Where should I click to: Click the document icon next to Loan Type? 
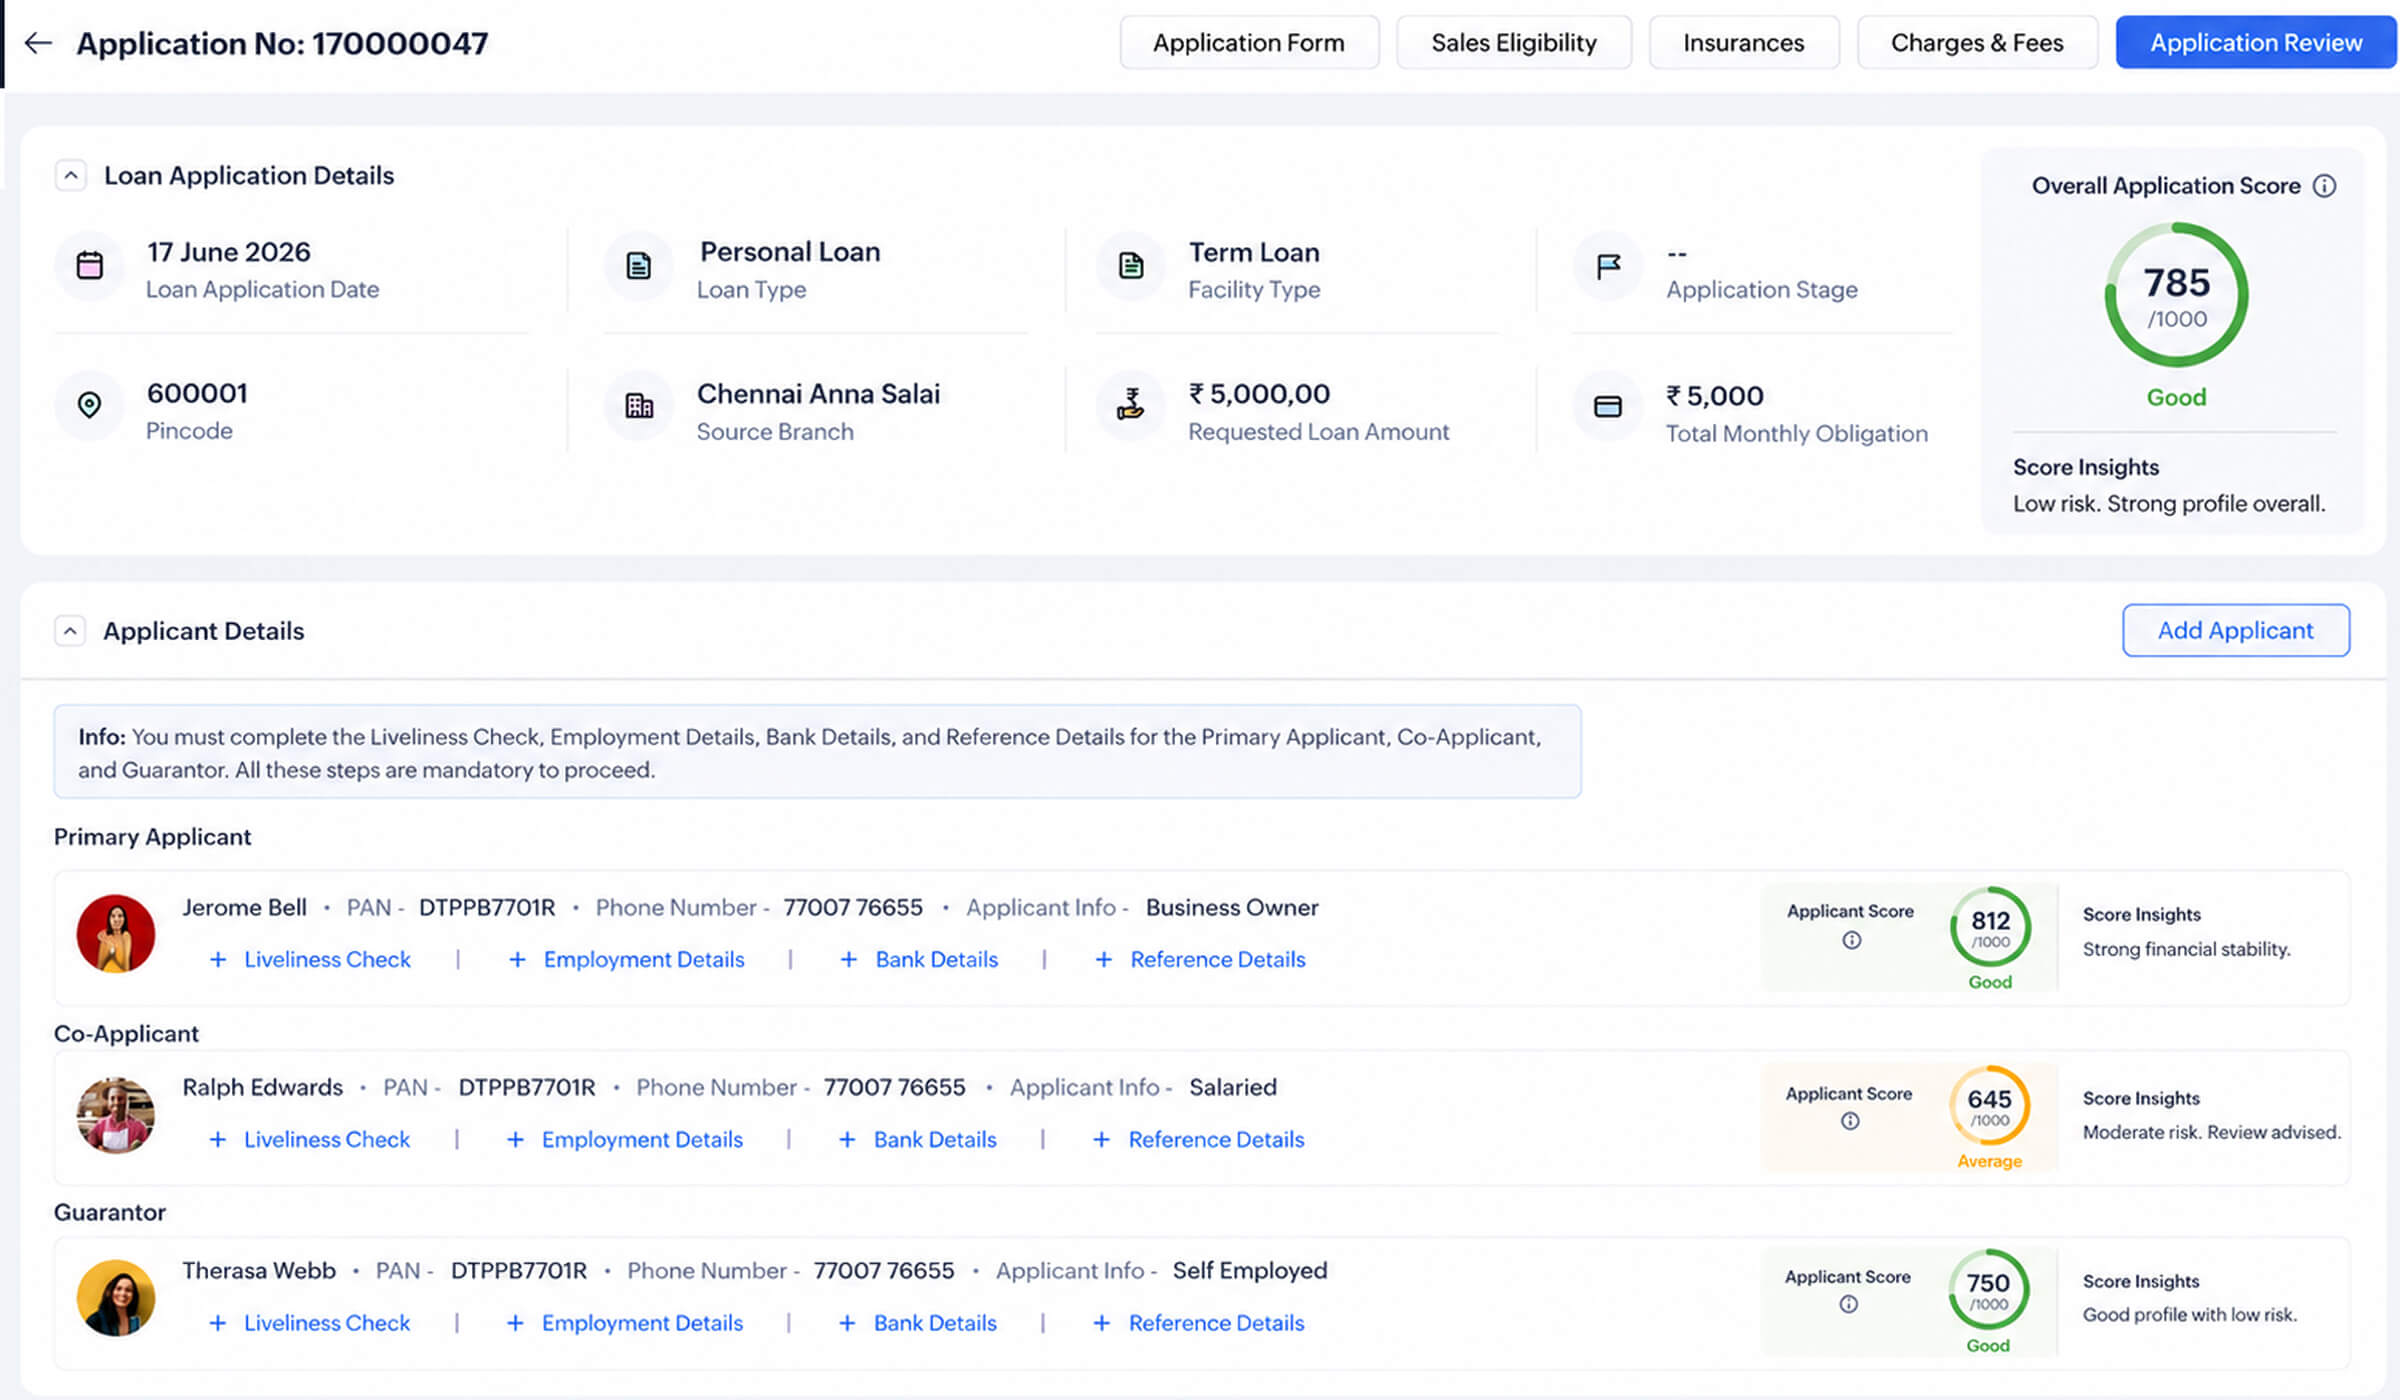pyautogui.click(x=638, y=266)
